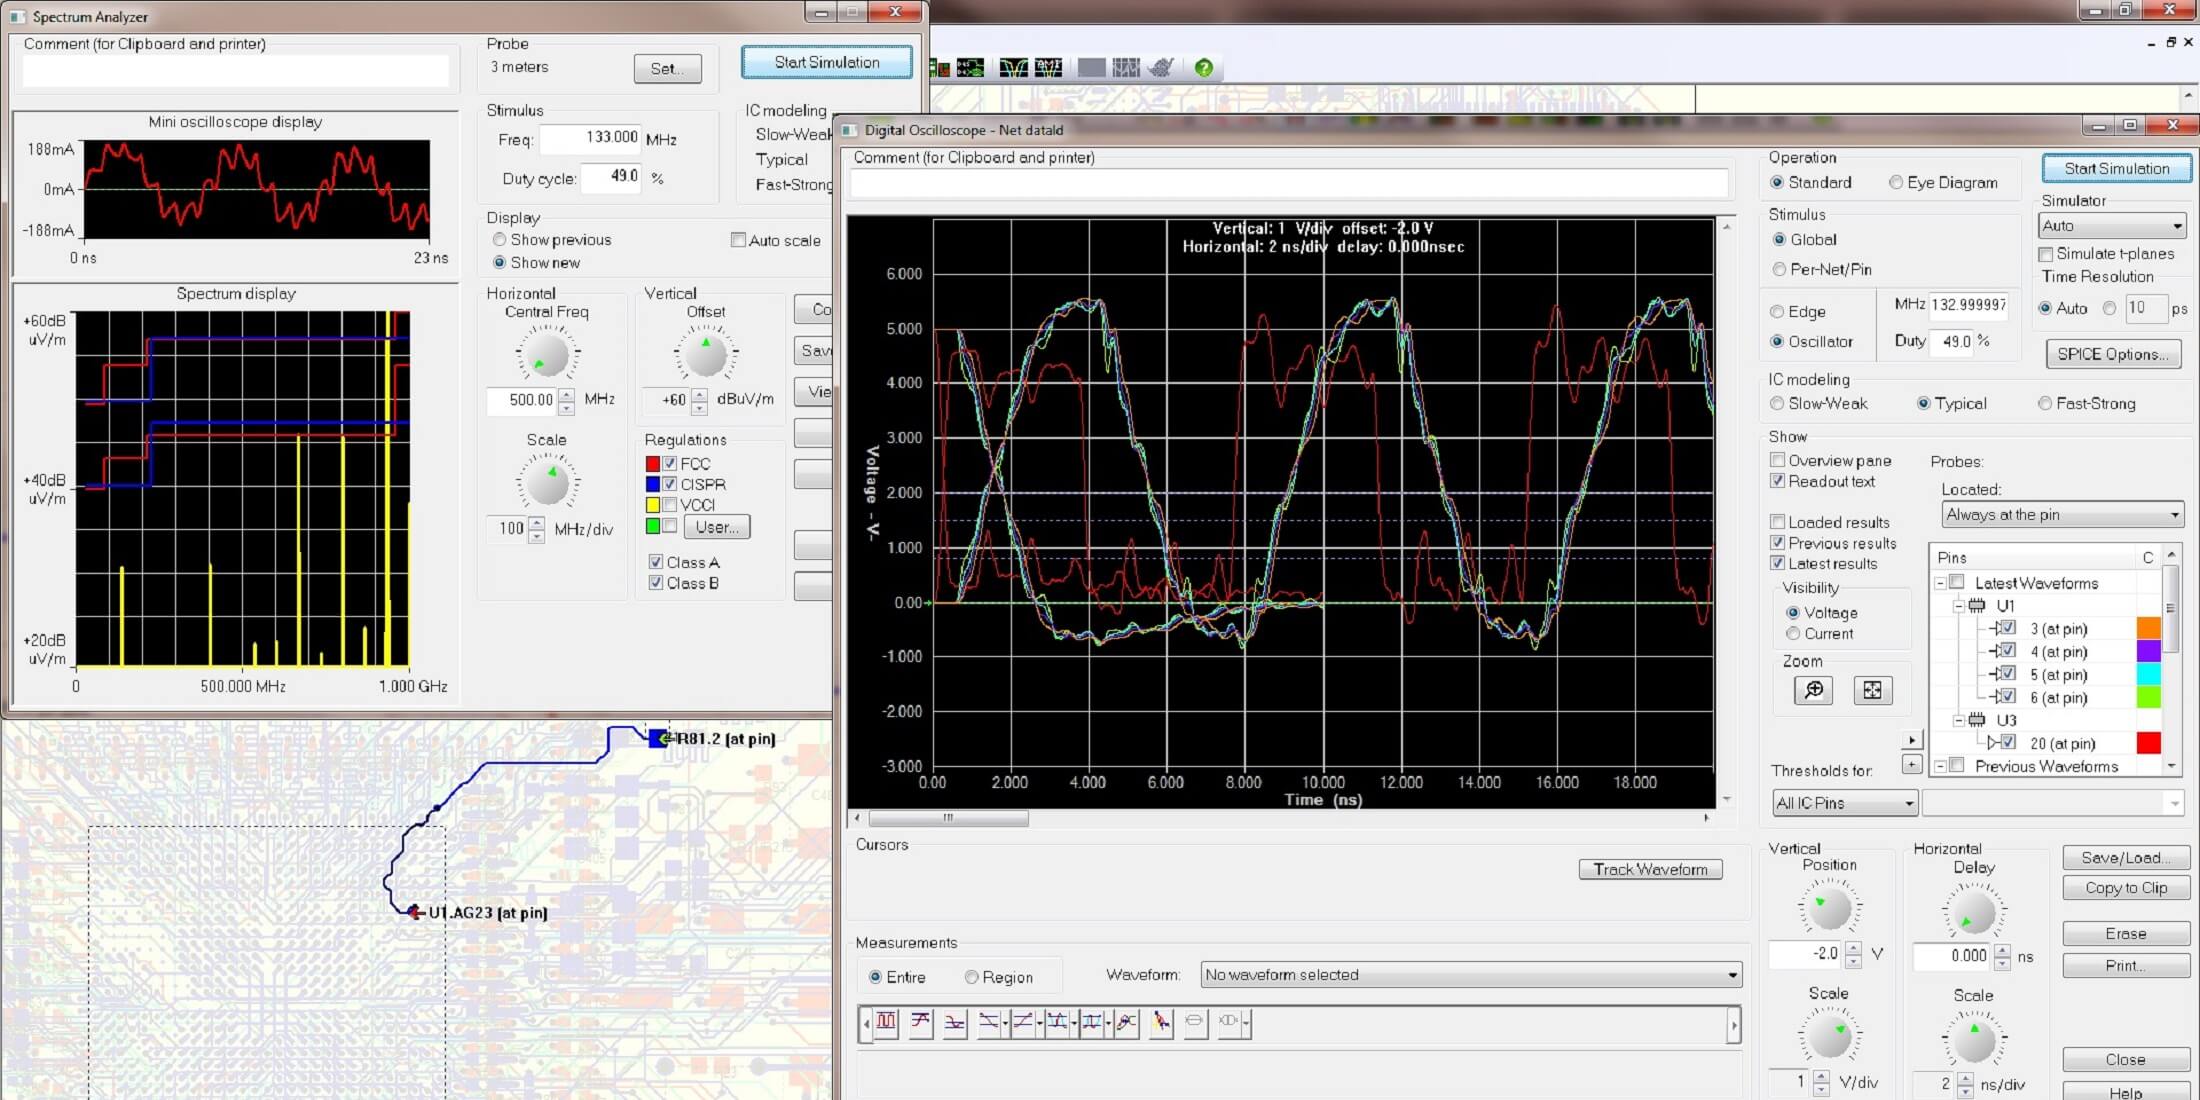
Task: Enable the Overview pane checkbox
Action: pos(1778,460)
